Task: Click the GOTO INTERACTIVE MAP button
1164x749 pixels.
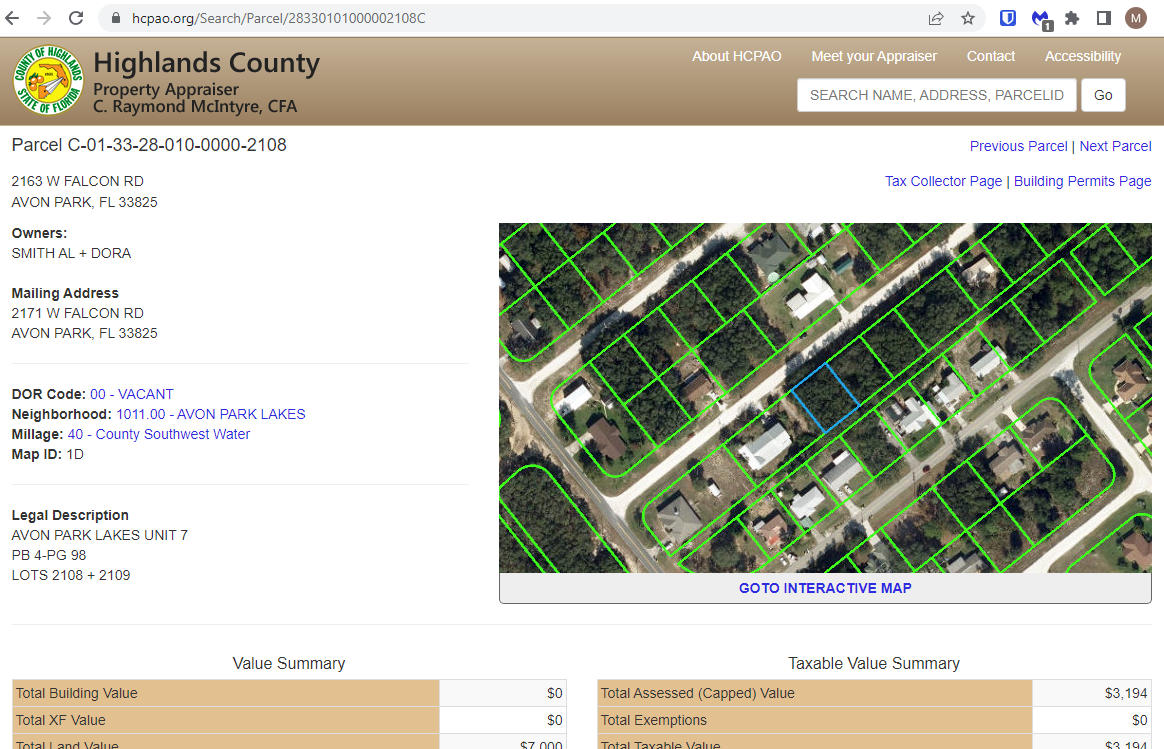Action: coord(825,588)
